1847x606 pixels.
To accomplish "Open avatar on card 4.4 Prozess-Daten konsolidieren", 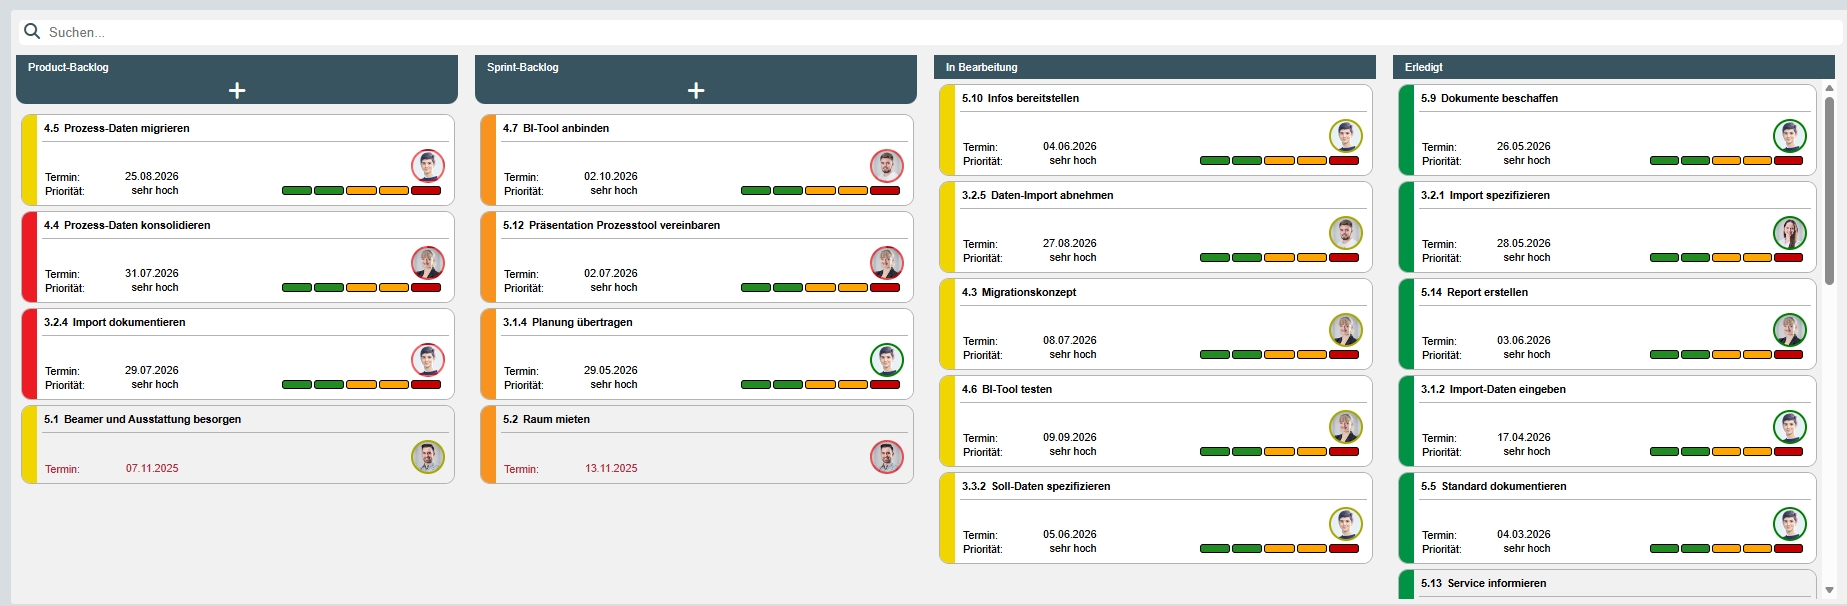I will 428,263.
